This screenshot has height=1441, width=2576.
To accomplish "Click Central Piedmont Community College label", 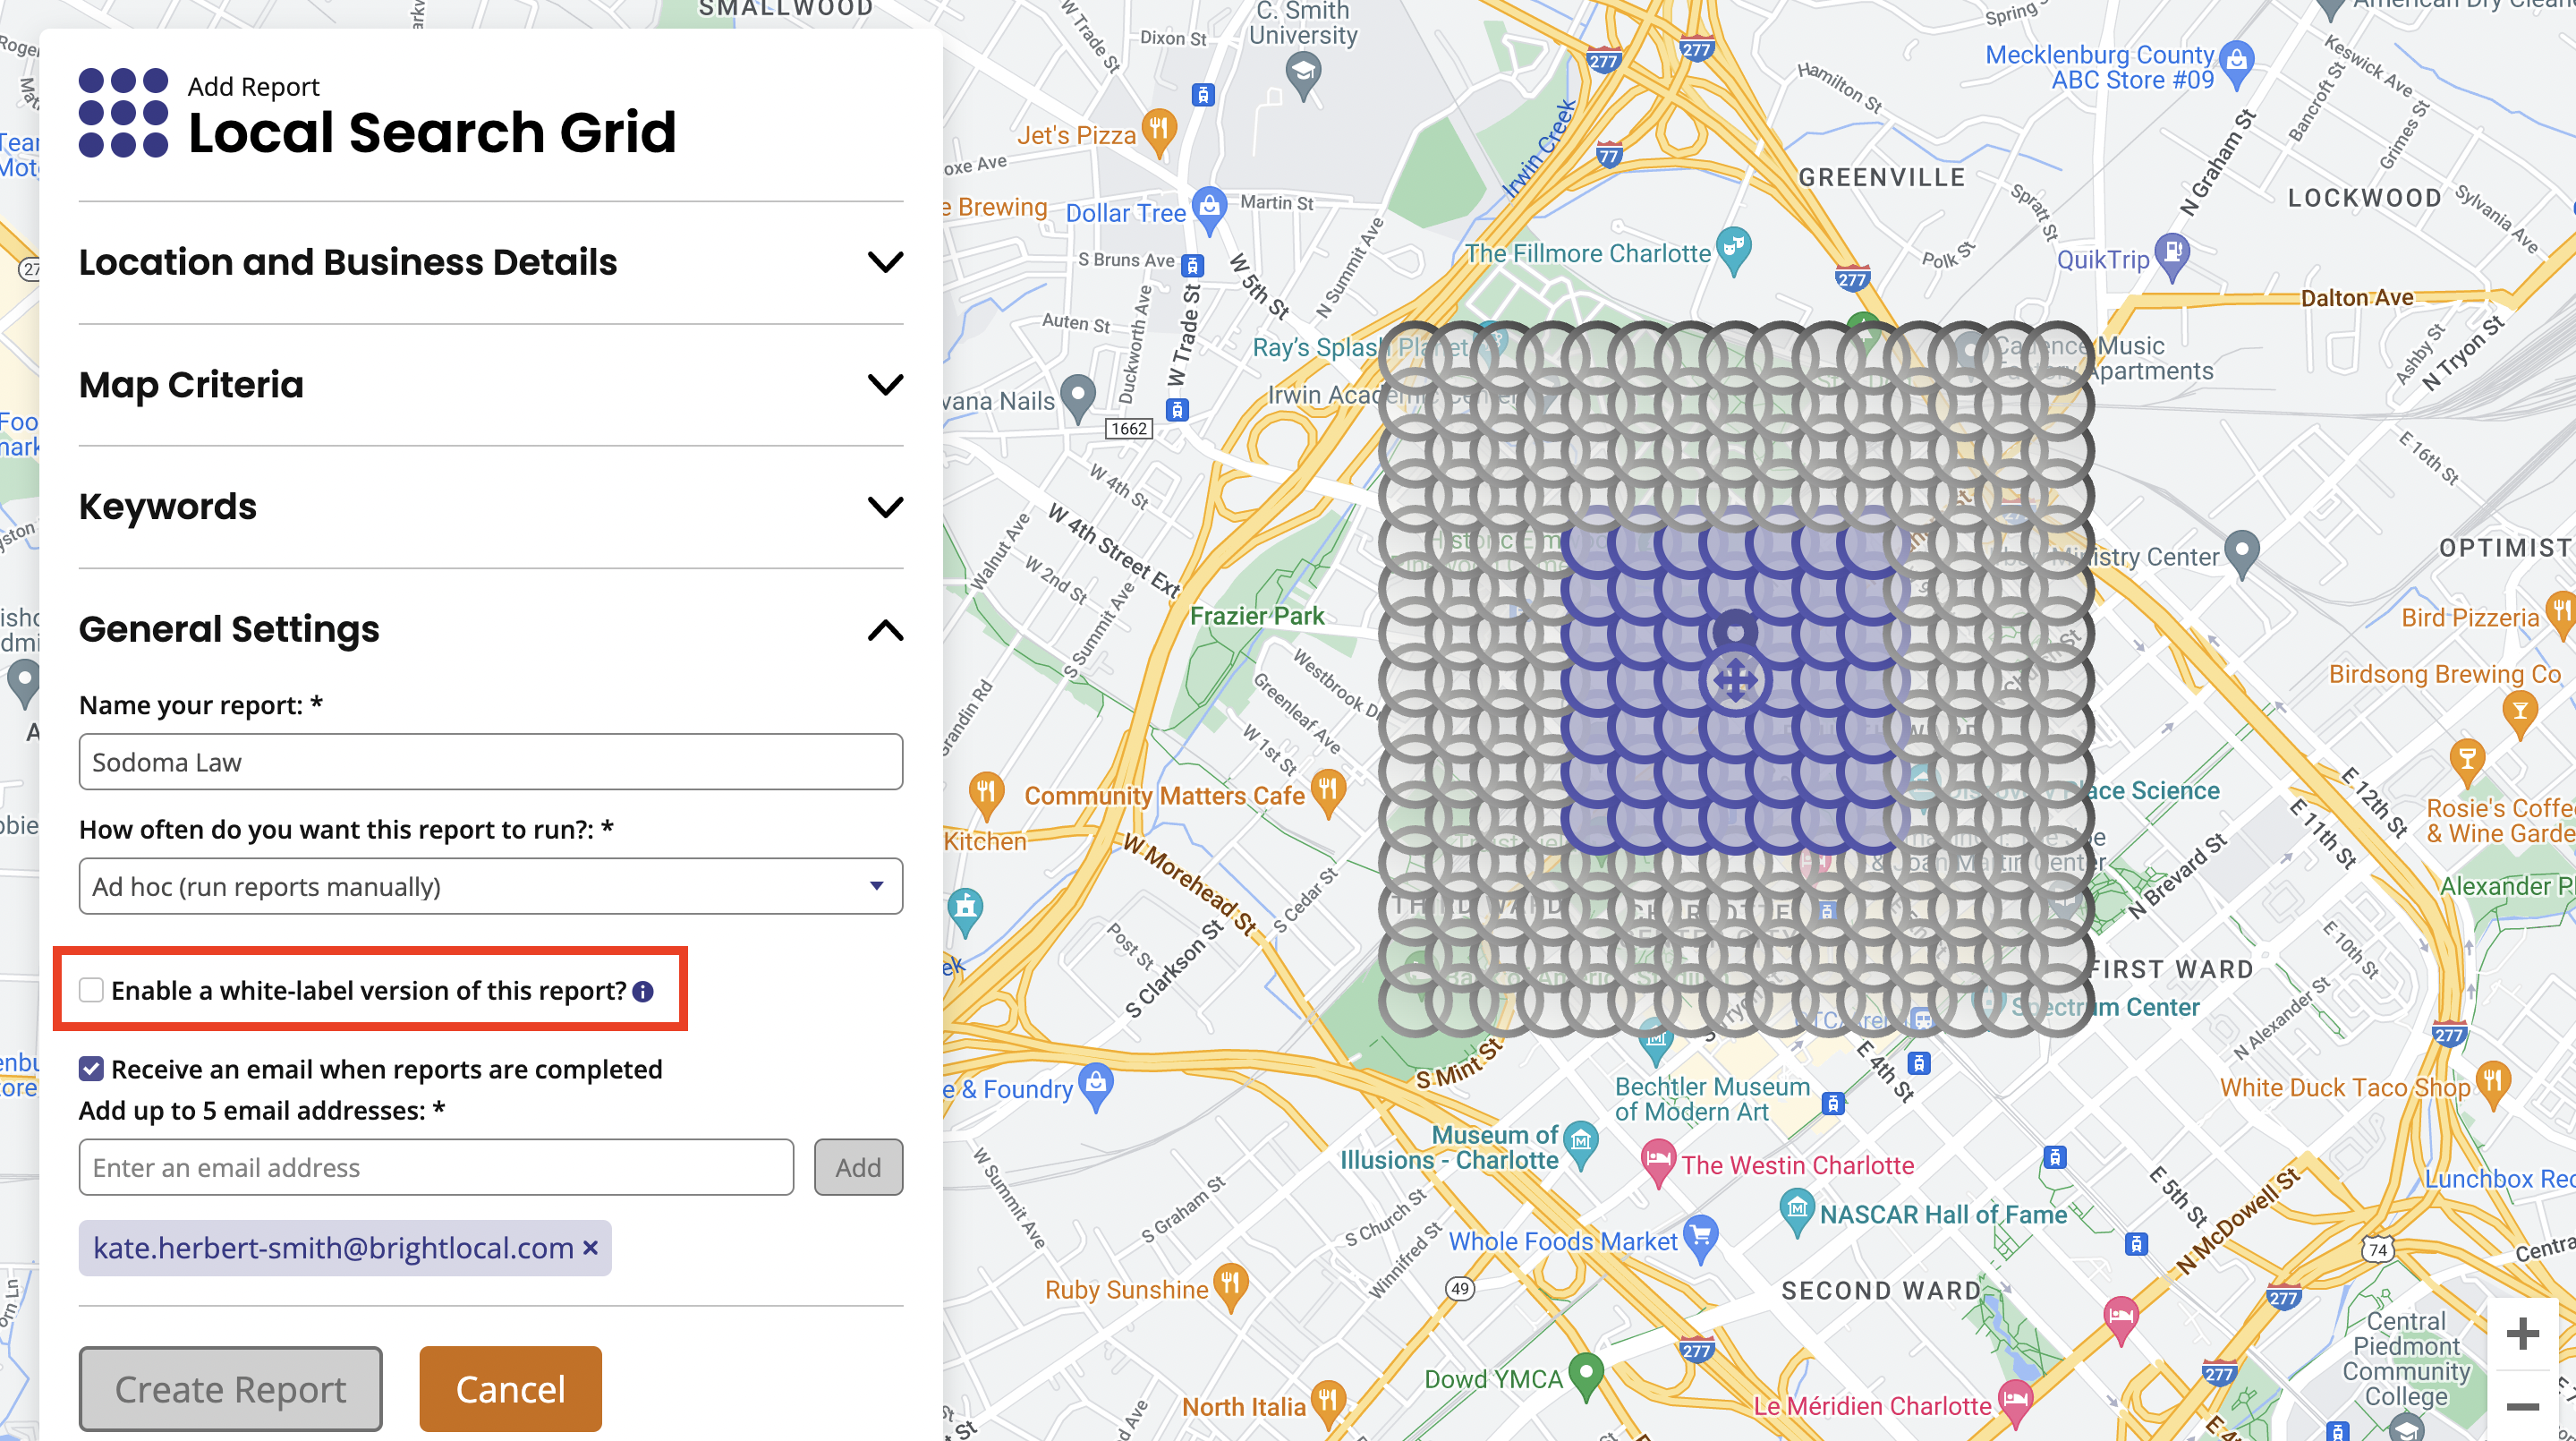I will (2406, 1358).
